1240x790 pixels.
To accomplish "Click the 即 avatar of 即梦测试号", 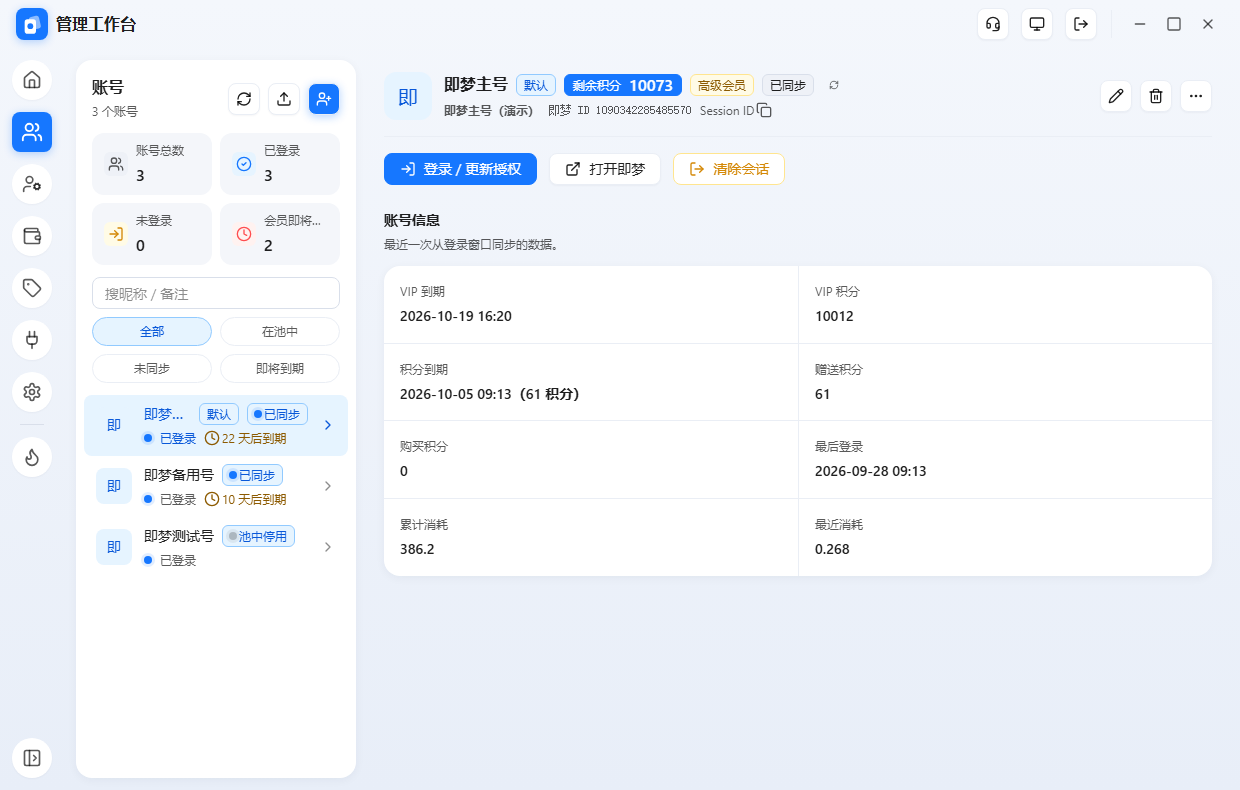I will pos(114,547).
